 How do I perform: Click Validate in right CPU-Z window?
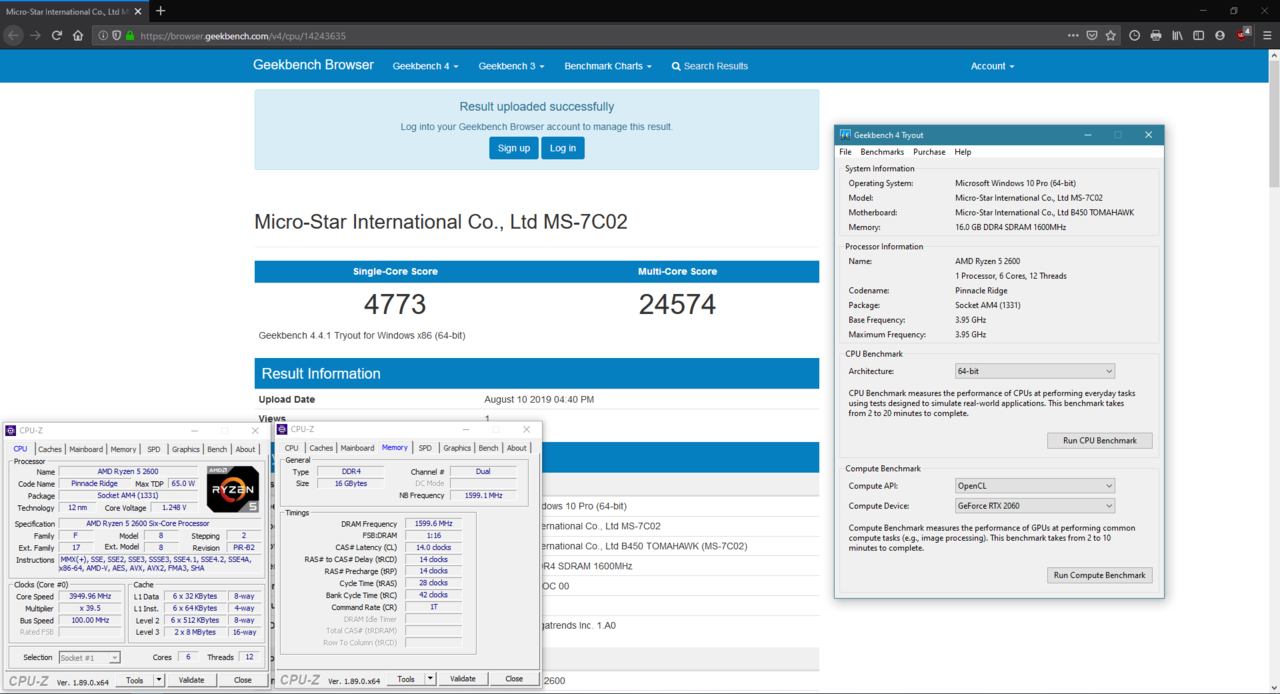462,679
